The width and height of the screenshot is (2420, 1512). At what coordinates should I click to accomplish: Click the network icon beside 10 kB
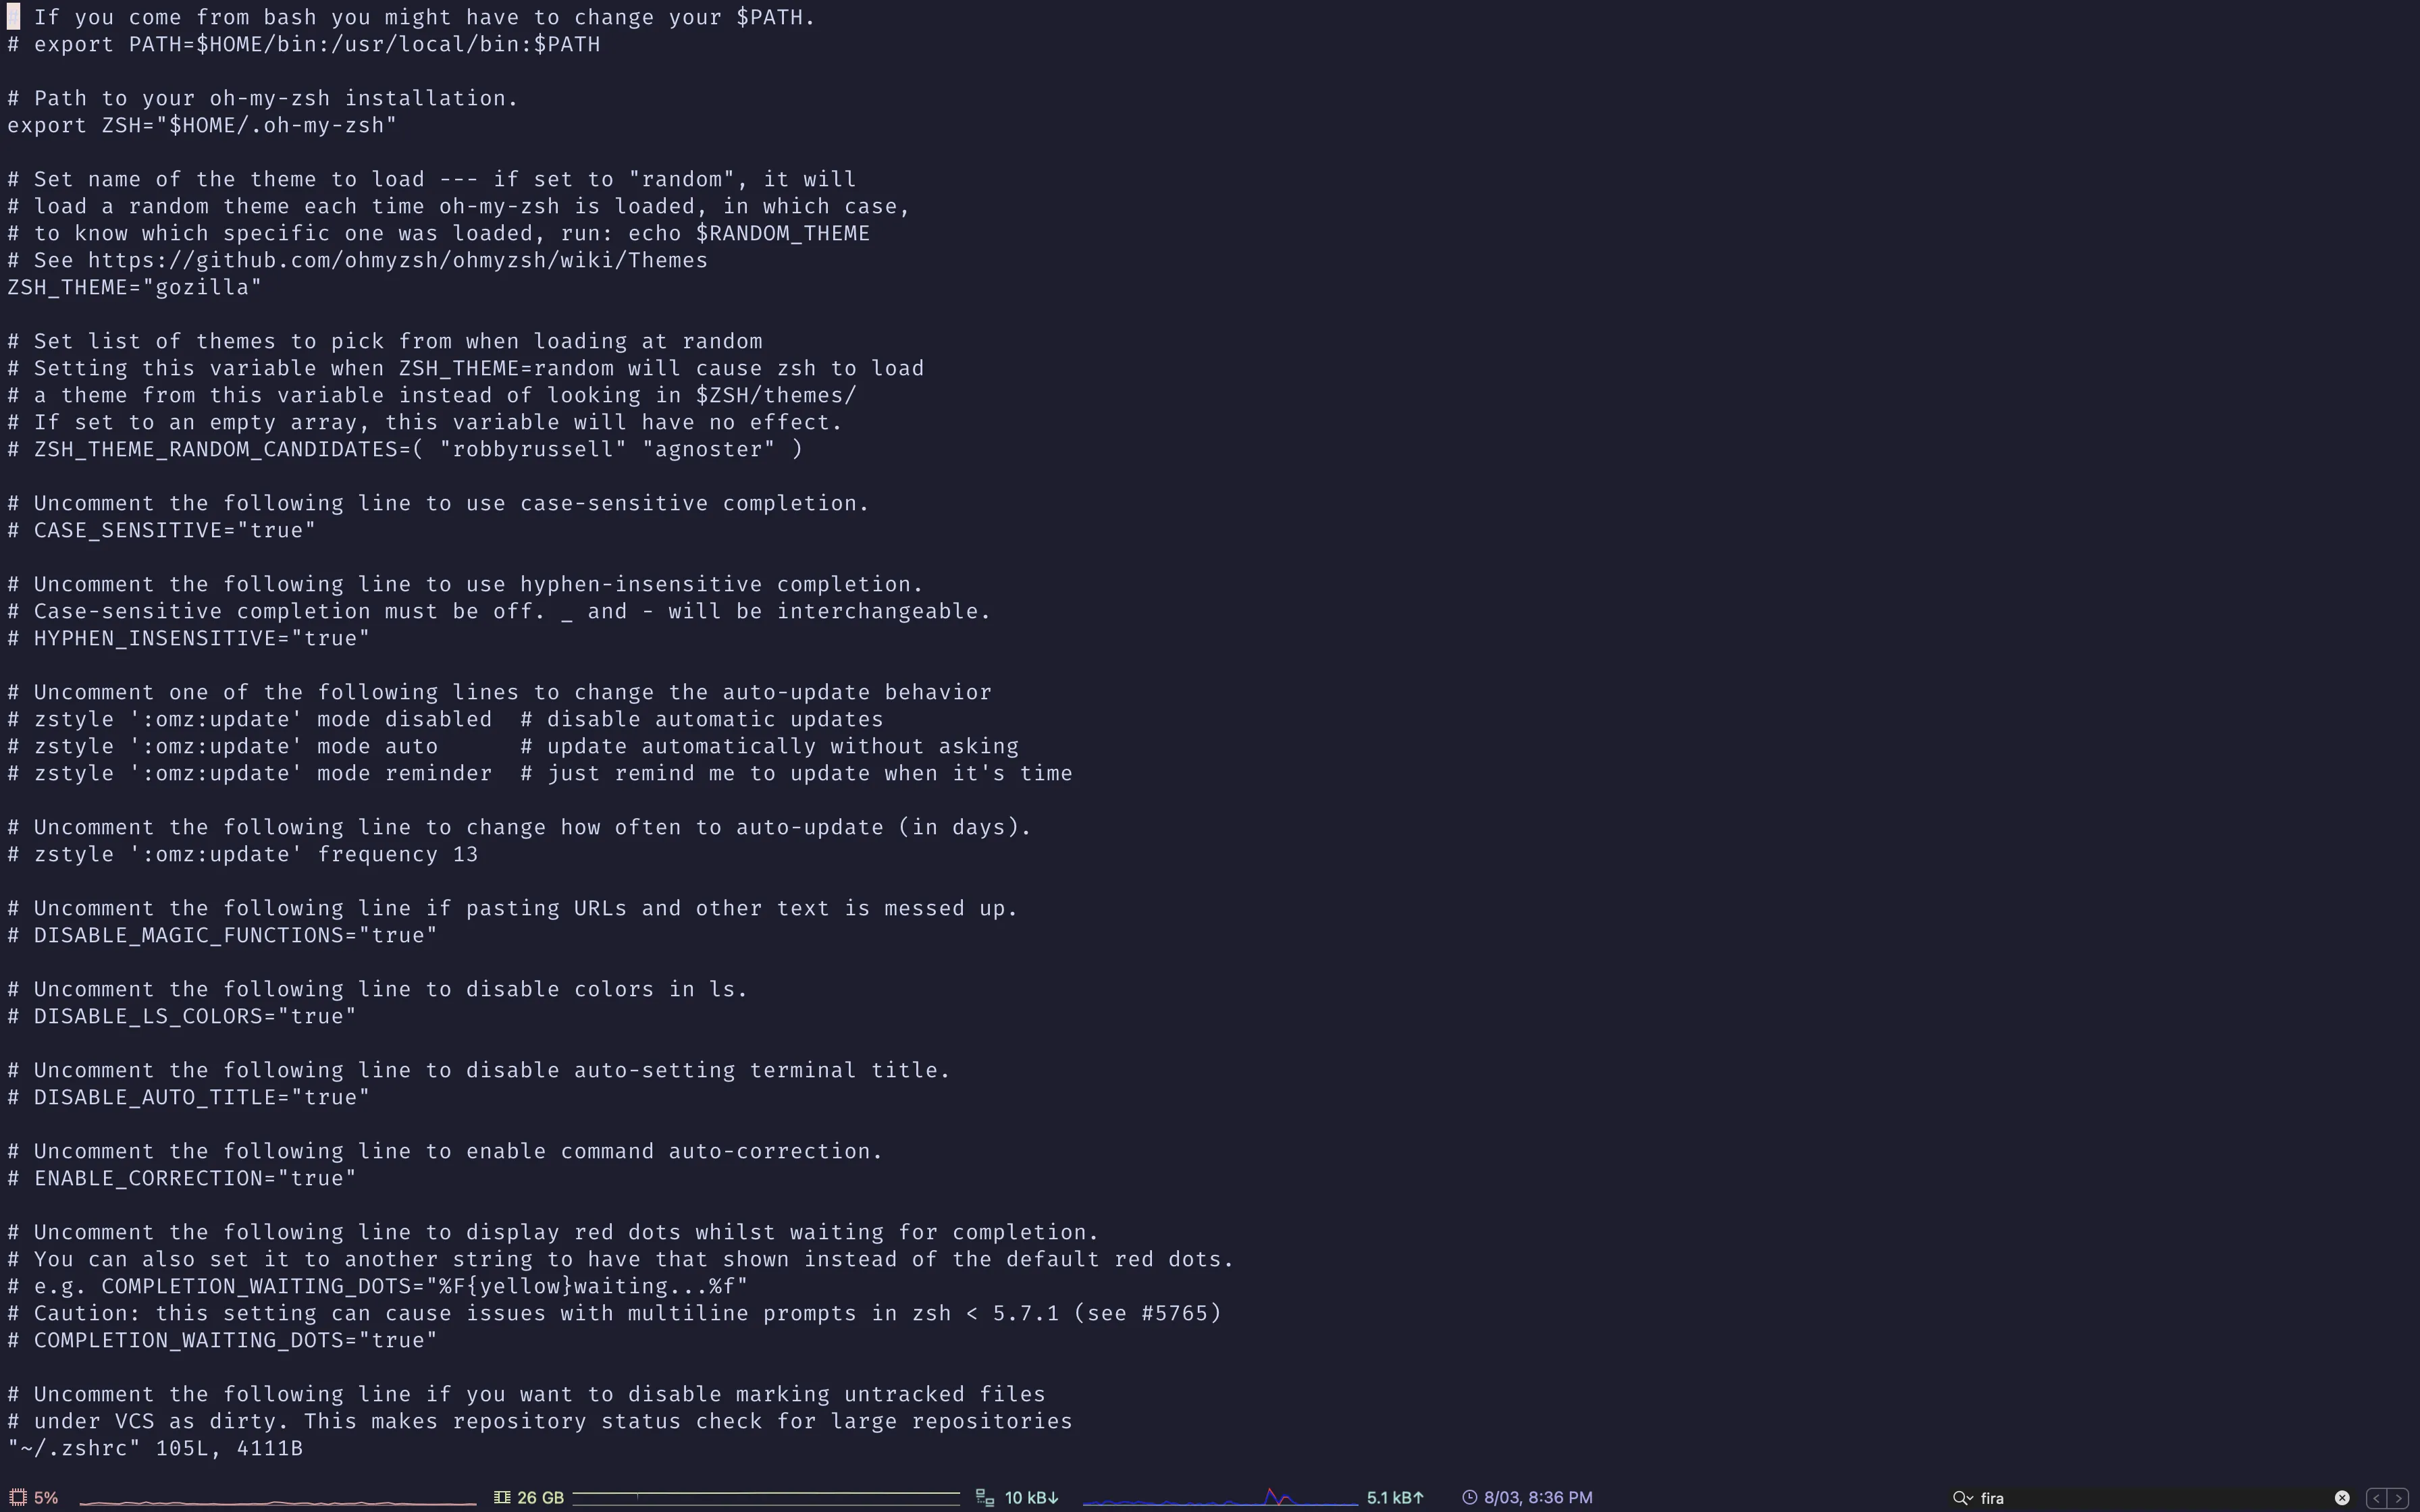pyautogui.click(x=985, y=1497)
